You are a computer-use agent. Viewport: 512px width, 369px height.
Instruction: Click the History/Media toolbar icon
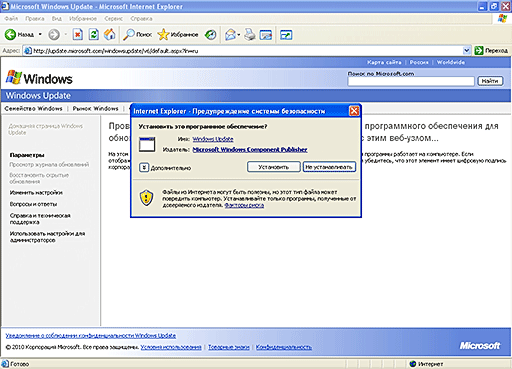[x=210, y=34]
